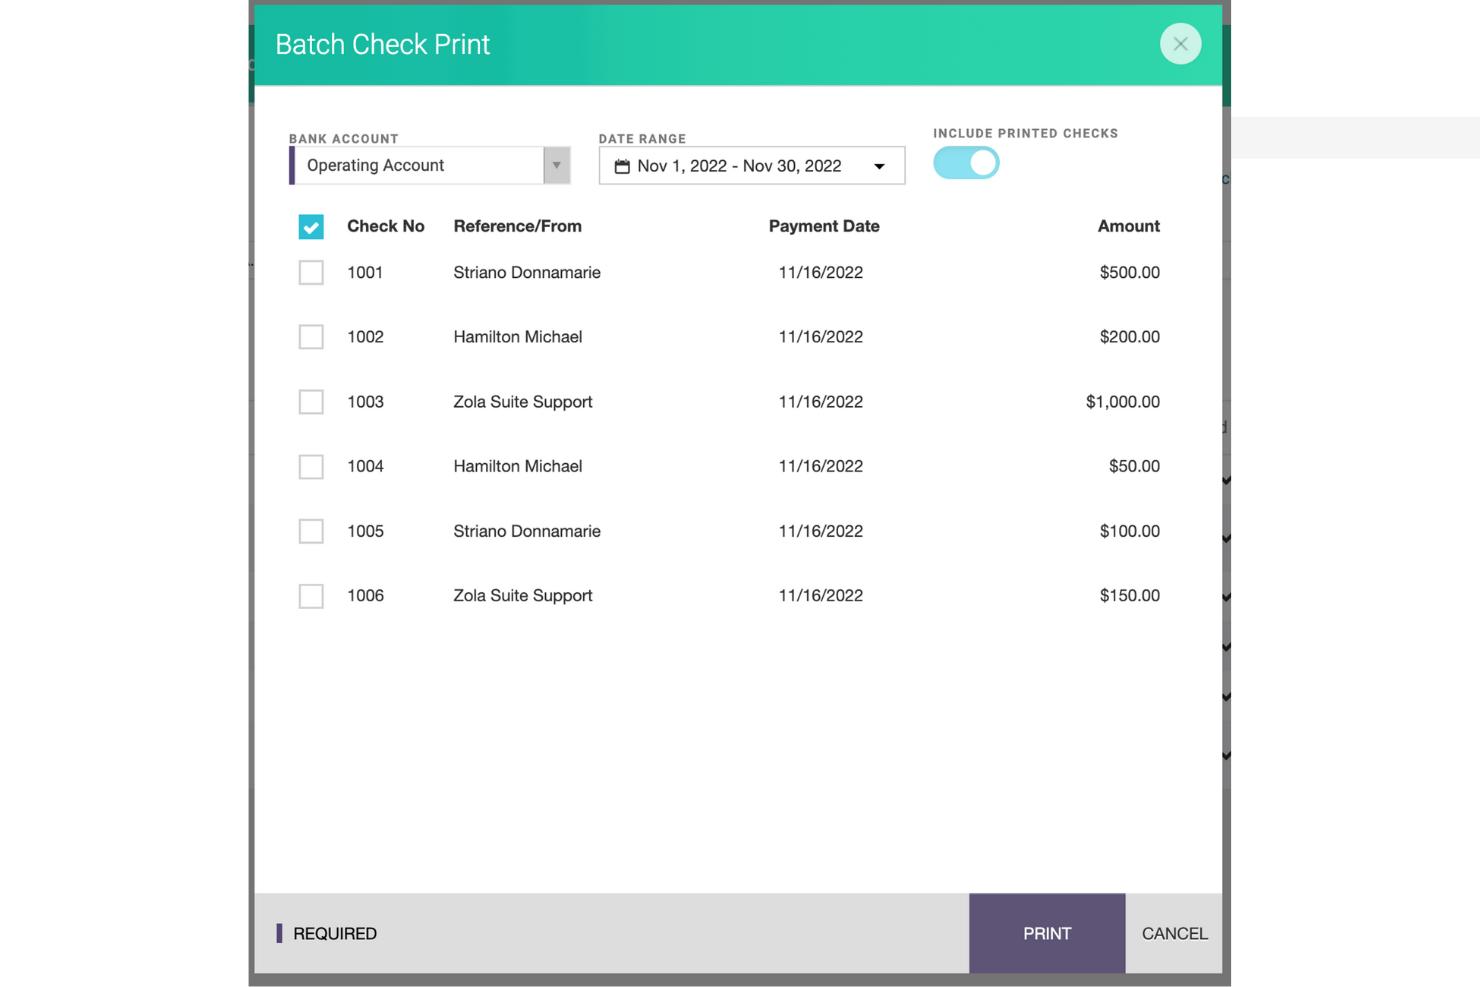This screenshot has height=987, width=1480.
Task: Click the $1,000.00 amount
Action: [1122, 402]
